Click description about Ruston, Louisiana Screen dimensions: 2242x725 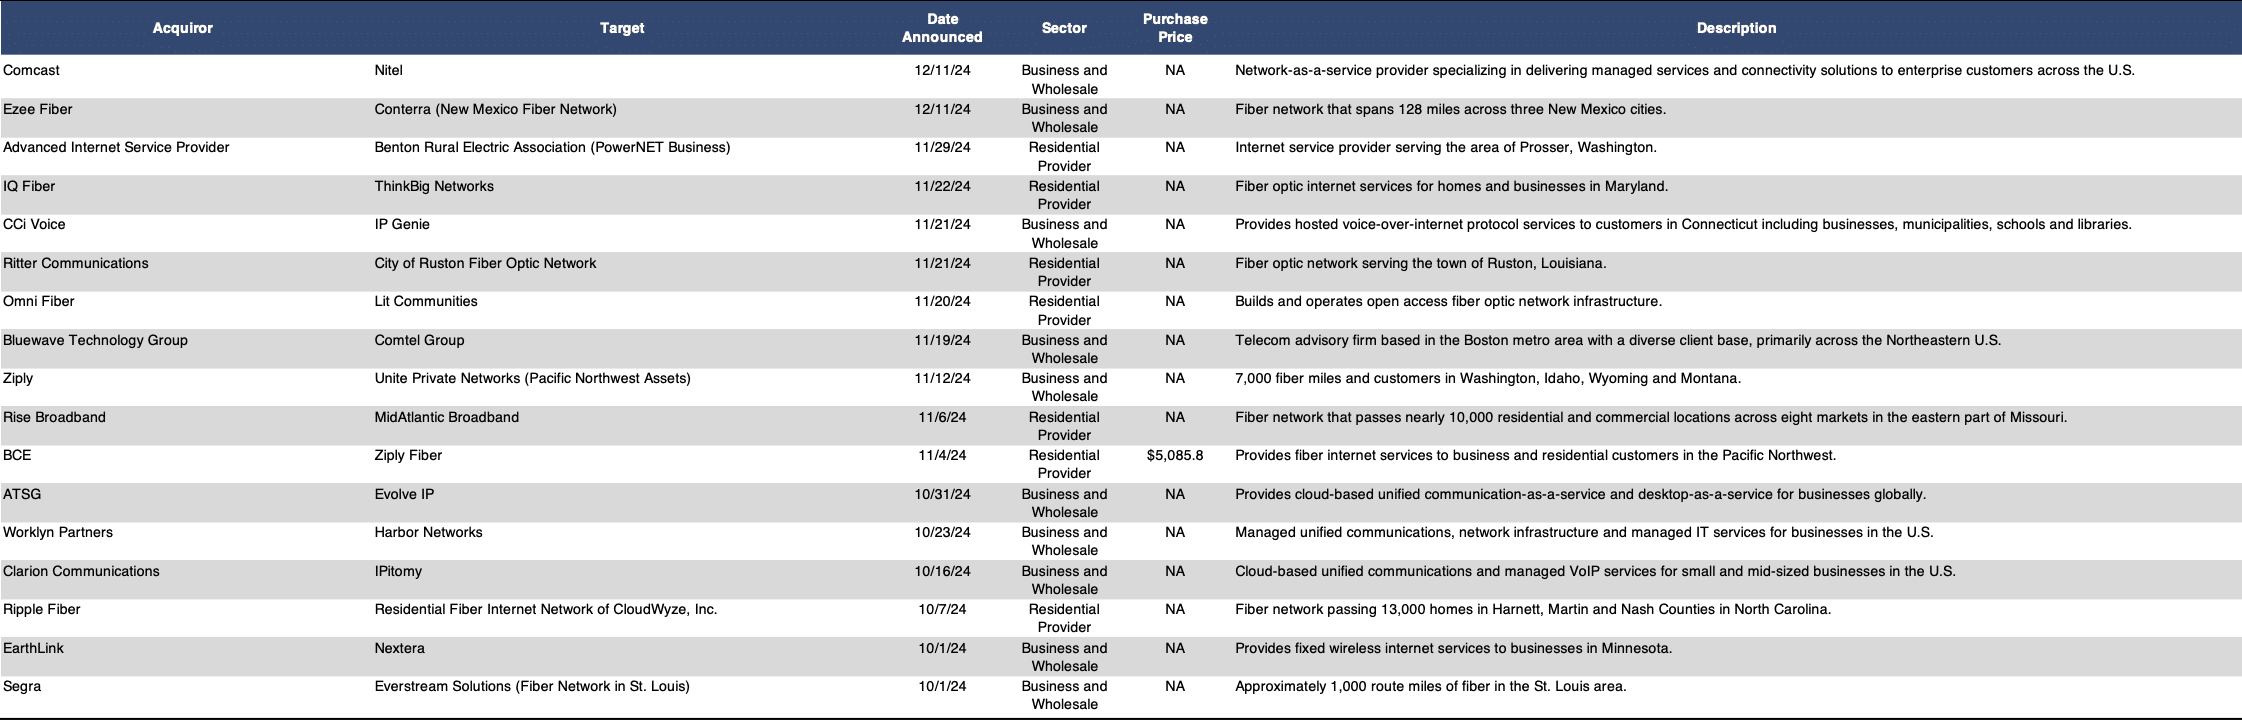point(1421,263)
